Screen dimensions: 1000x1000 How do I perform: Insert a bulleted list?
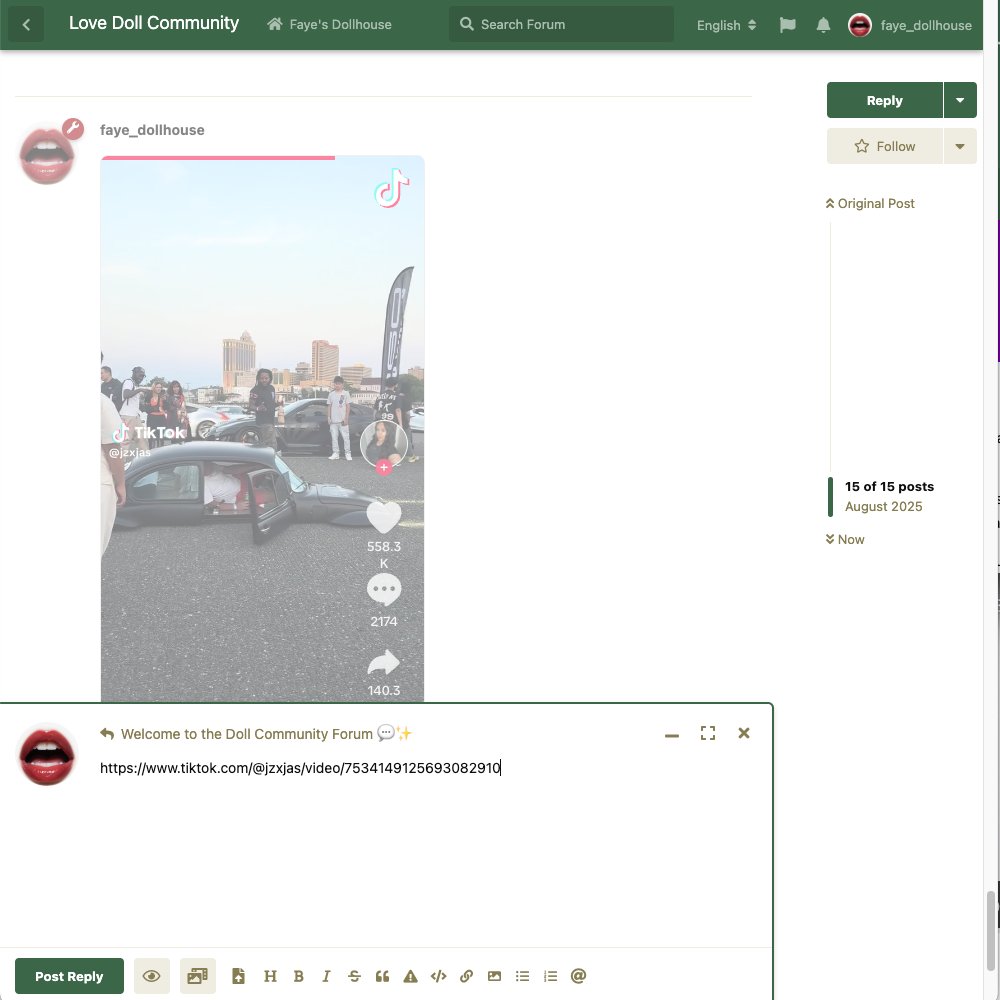coord(522,976)
